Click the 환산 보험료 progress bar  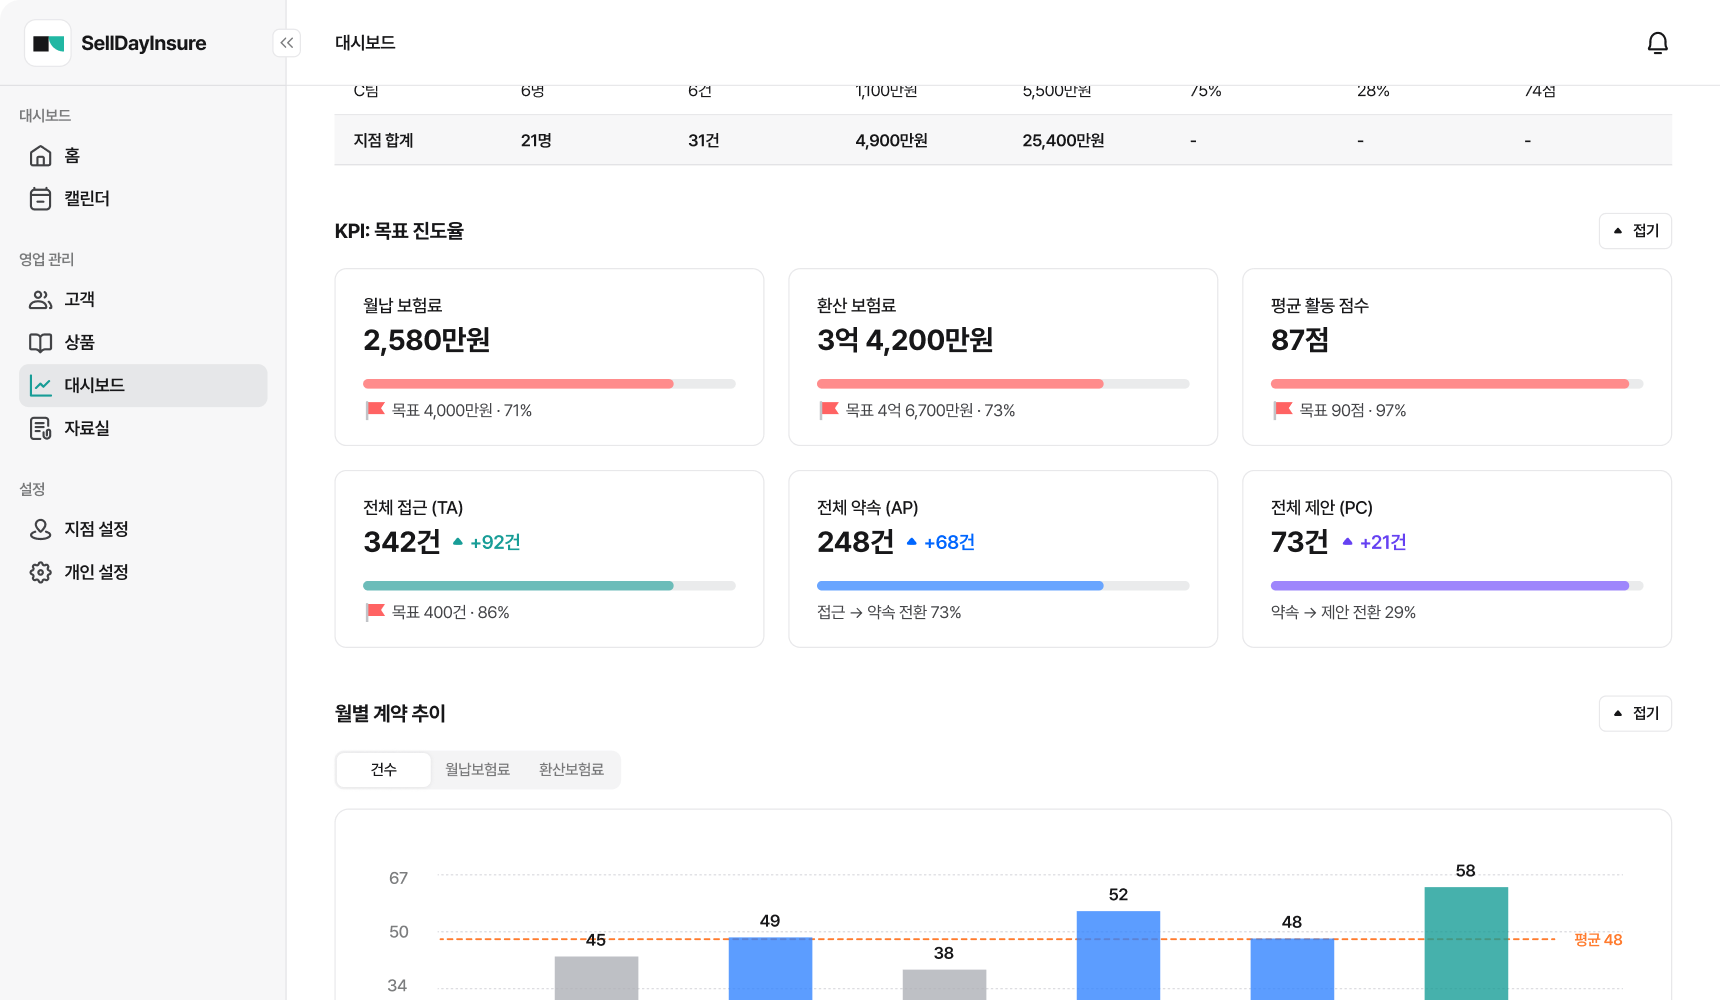[1003, 384]
